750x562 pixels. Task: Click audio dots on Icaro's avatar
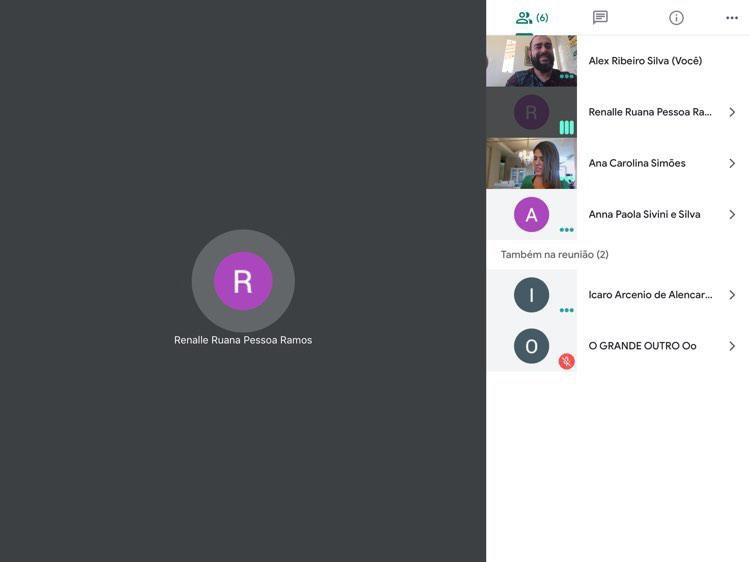566,310
